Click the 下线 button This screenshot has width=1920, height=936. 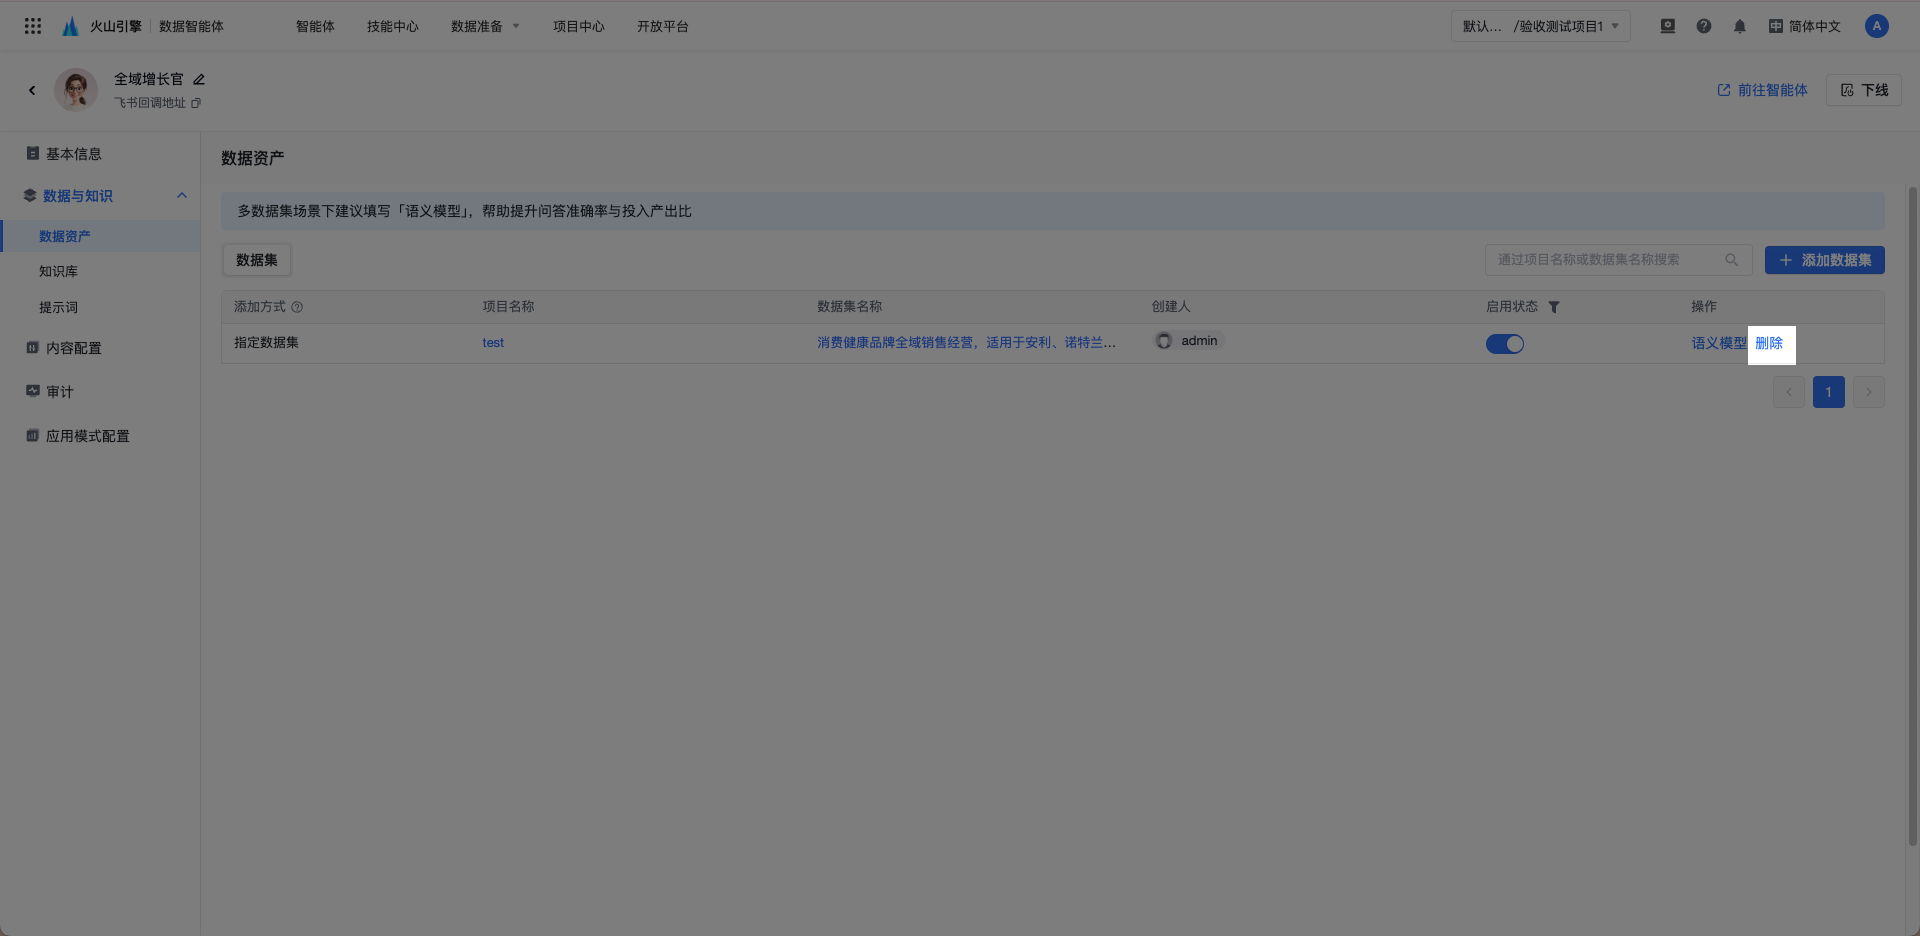click(x=1864, y=90)
